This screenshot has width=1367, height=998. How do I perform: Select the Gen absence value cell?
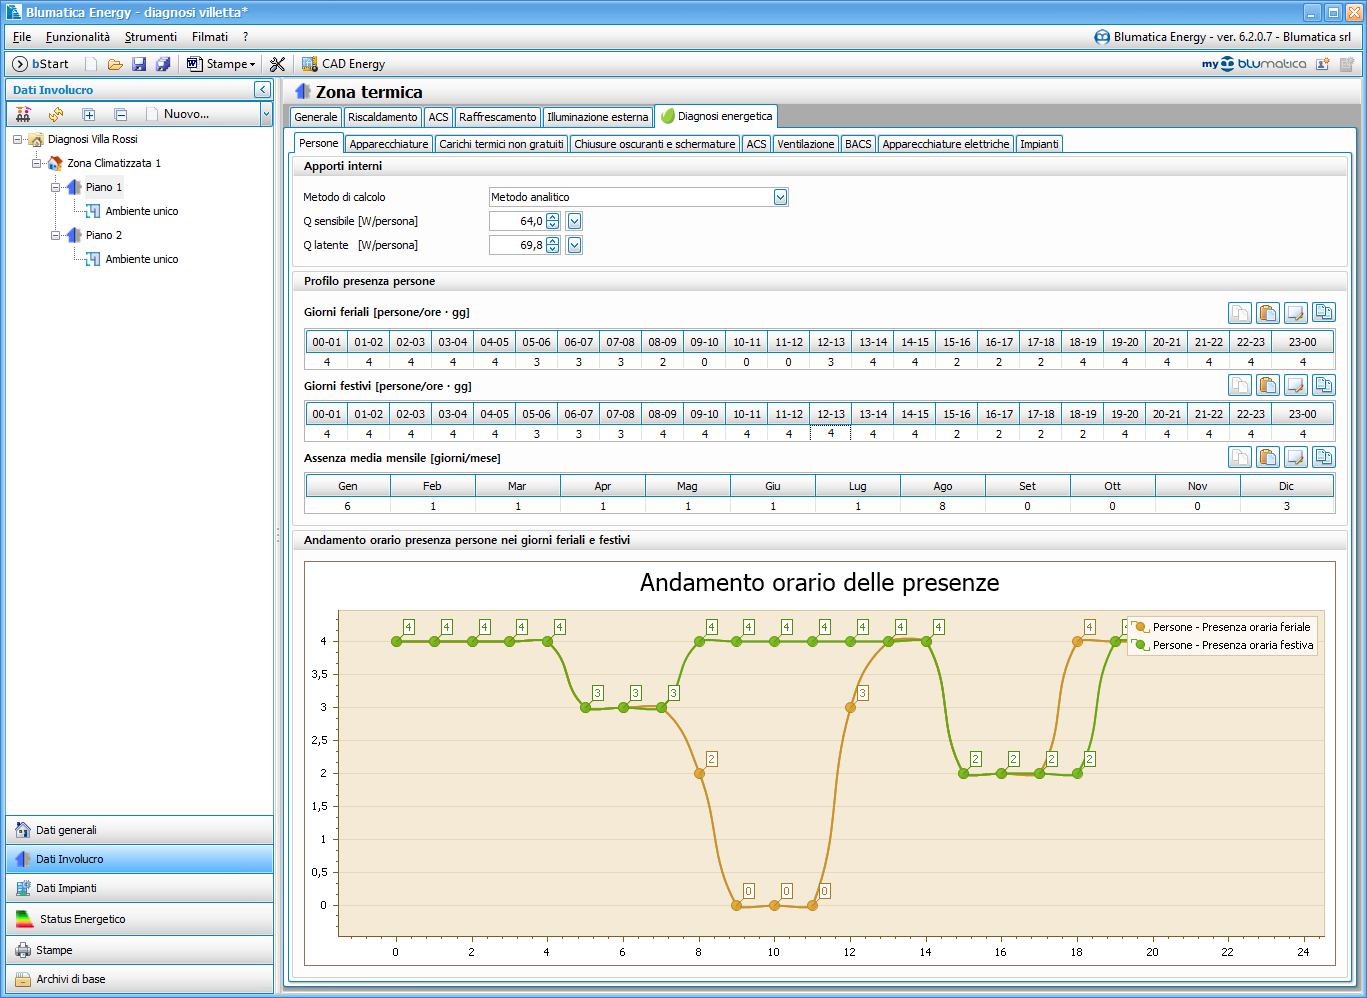347,506
